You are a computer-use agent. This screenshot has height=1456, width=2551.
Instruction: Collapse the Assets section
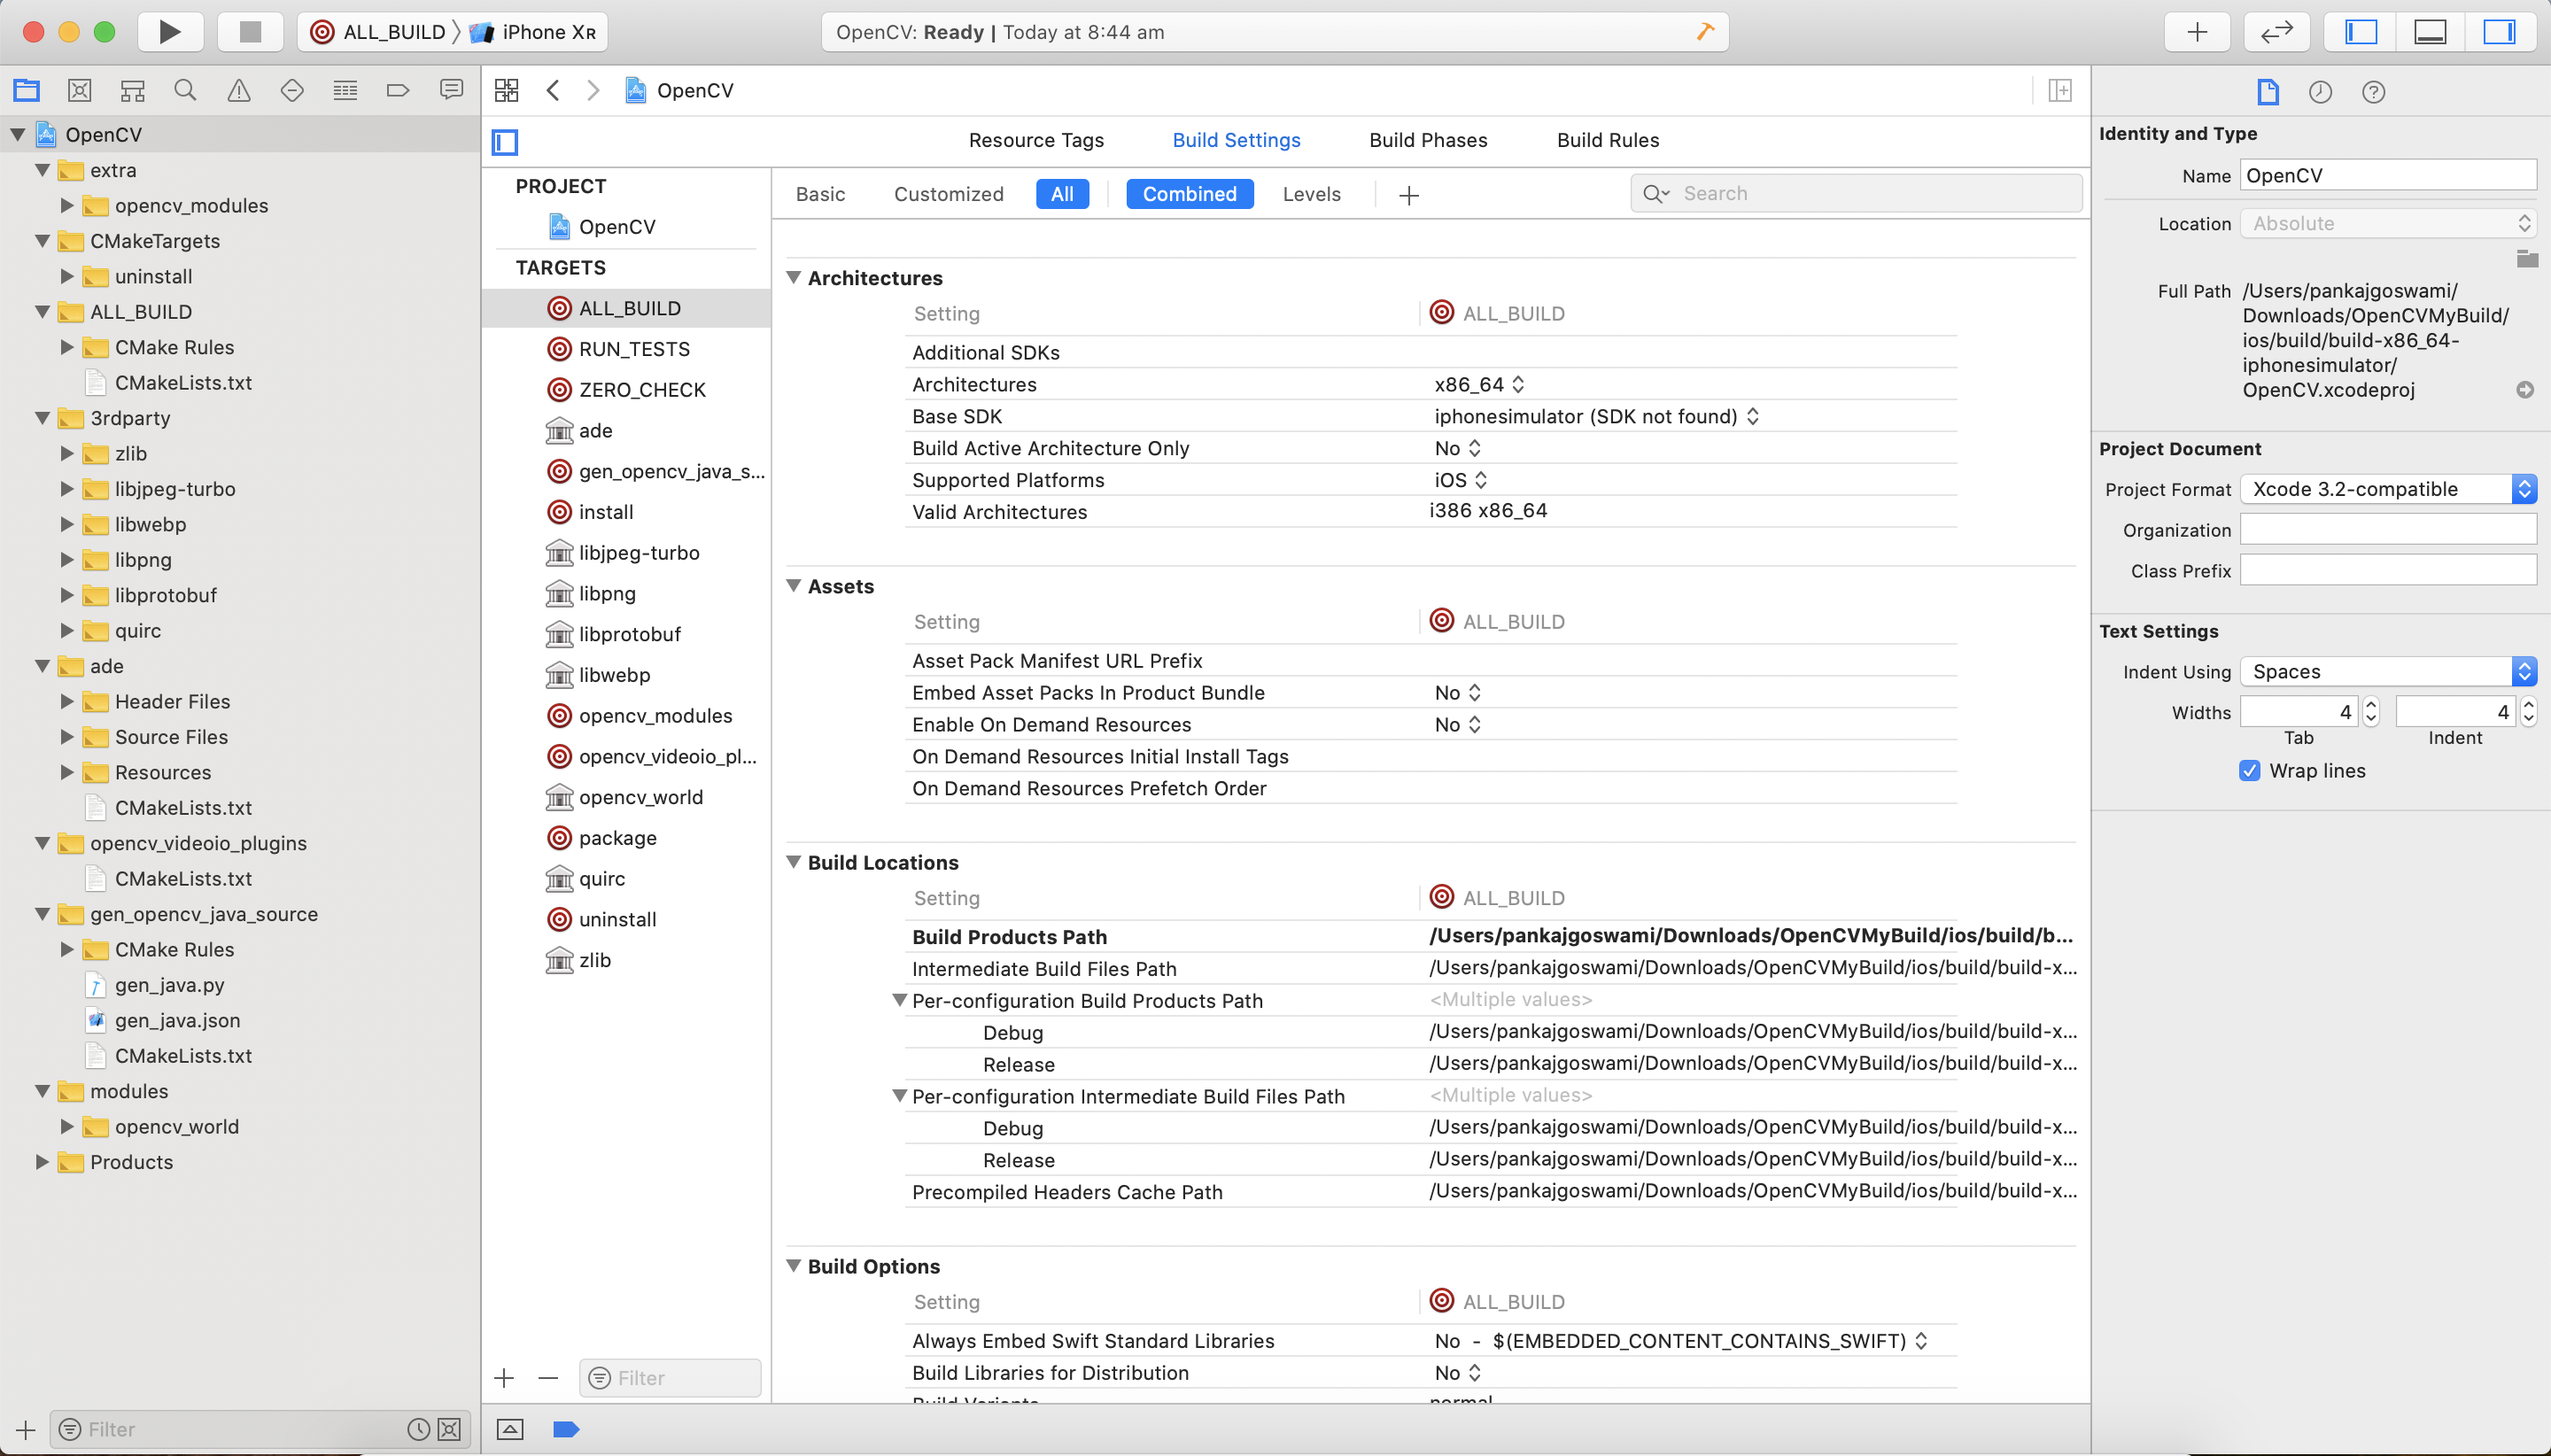tap(794, 586)
